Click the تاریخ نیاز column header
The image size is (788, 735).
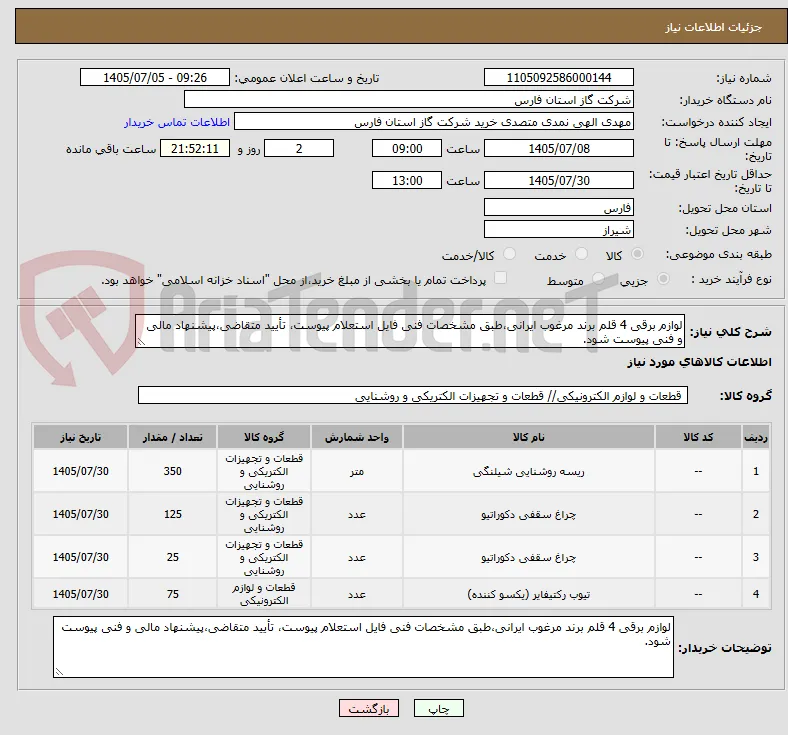(80, 437)
